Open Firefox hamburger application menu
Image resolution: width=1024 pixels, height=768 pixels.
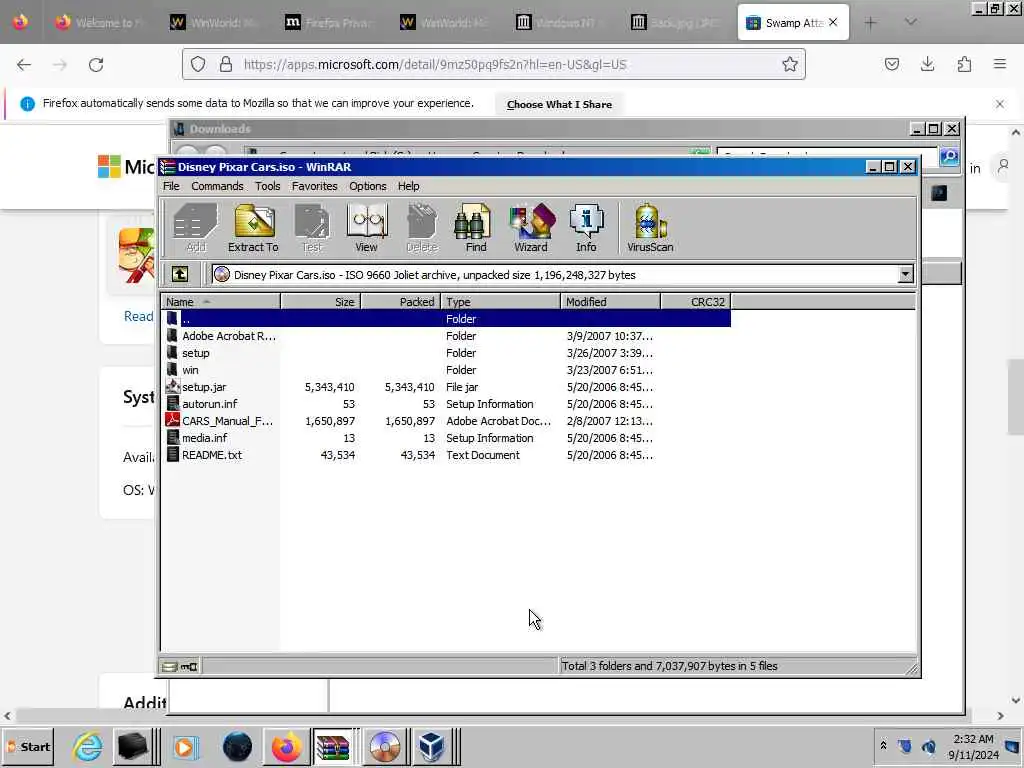[x=1000, y=64]
